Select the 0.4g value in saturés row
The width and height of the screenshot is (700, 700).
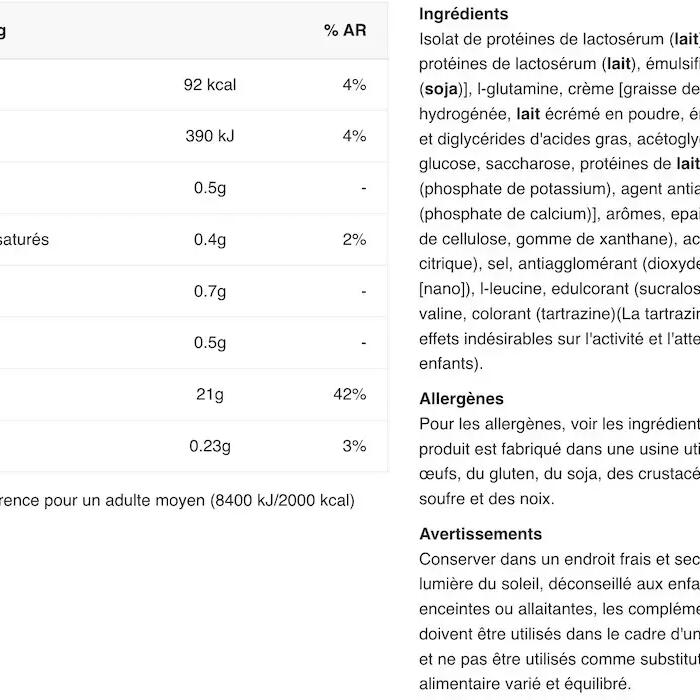pos(210,240)
